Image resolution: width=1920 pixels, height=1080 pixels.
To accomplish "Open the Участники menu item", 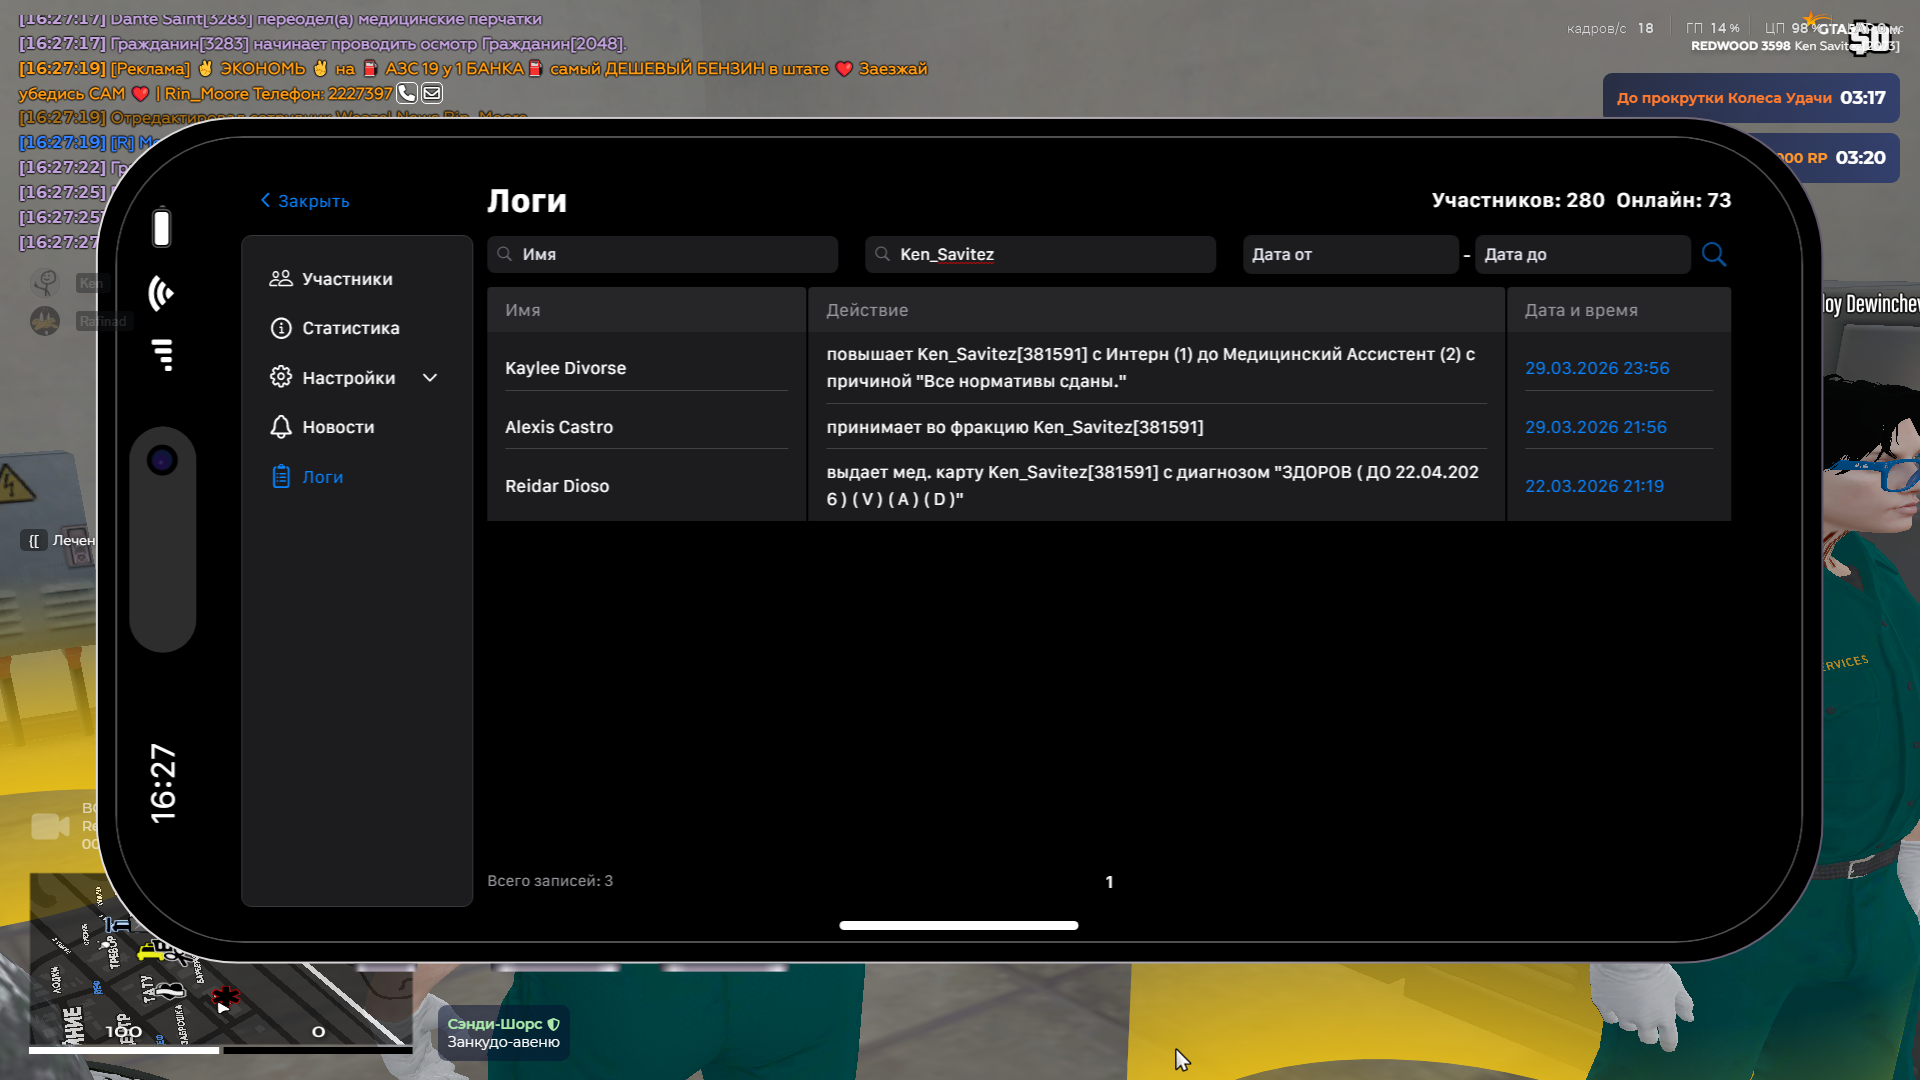I will pos(347,279).
